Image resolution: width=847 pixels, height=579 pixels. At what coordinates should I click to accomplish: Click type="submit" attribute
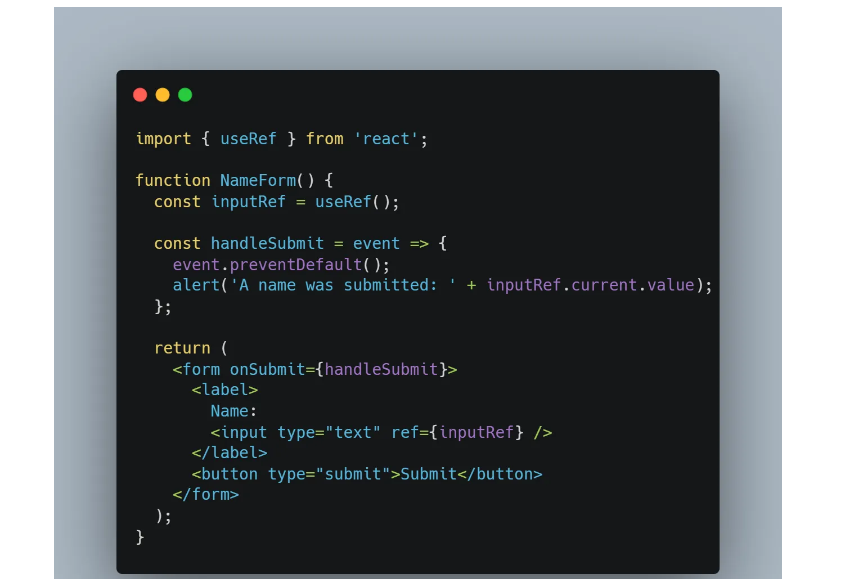coord(329,474)
